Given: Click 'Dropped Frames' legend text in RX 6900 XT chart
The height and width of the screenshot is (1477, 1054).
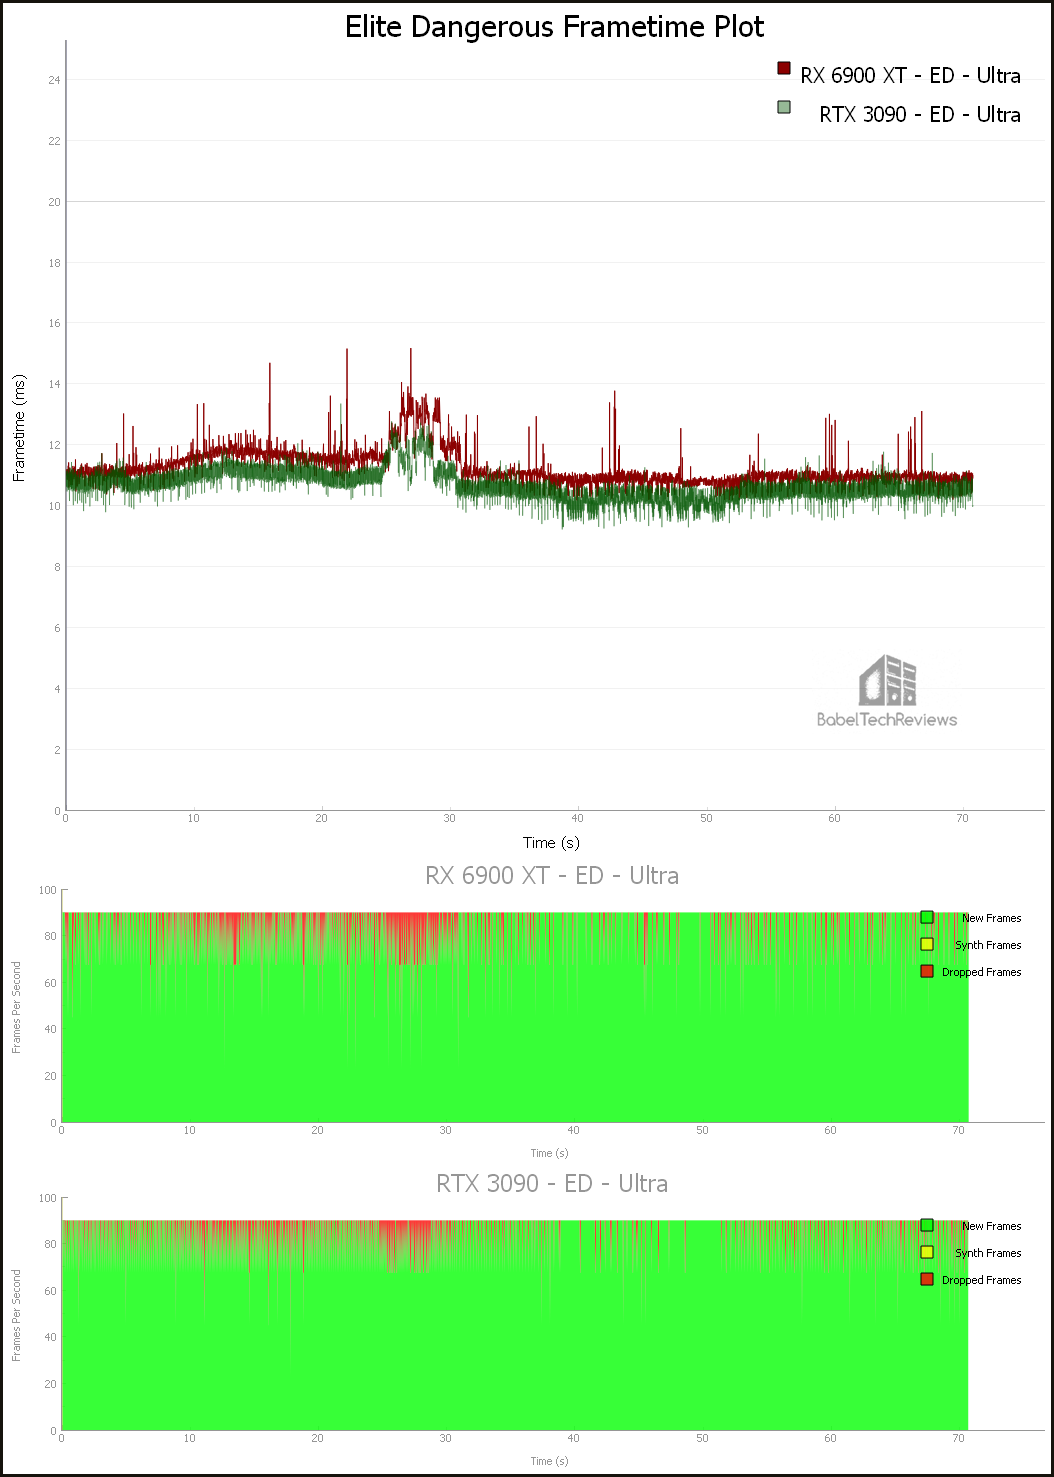Looking at the screenshot, I should coord(982,972).
